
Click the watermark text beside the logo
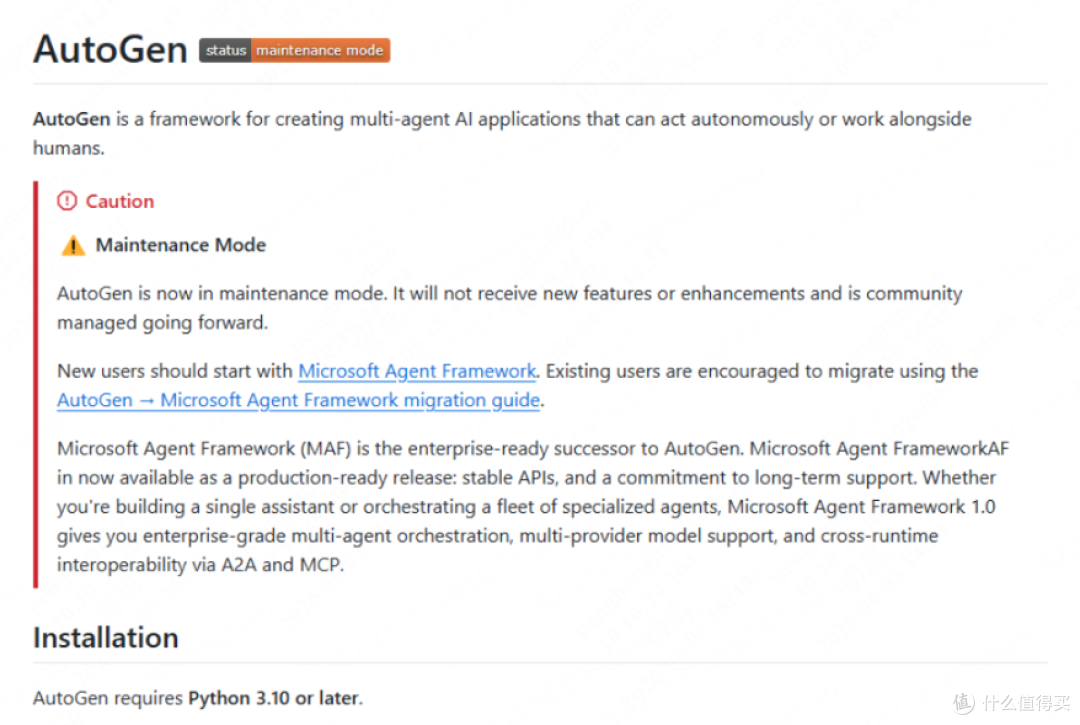click(x=1027, y=703)
